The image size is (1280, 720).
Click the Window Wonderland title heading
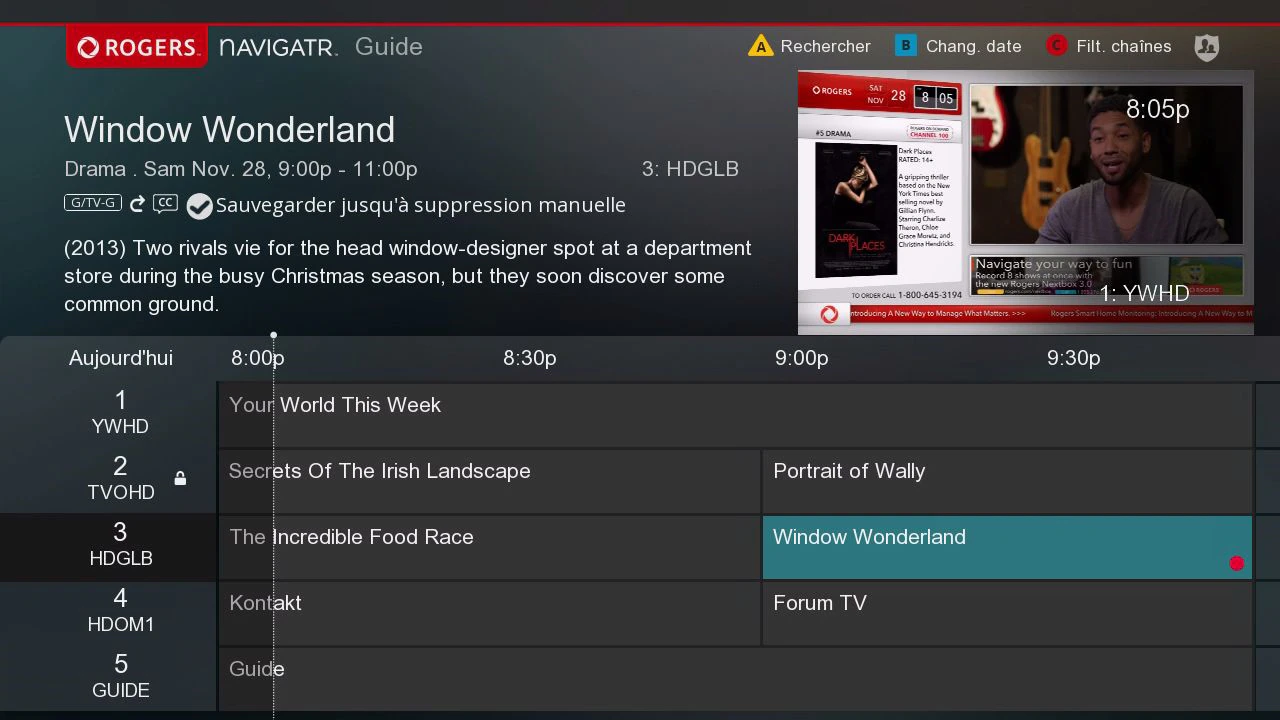(x=230, y=129)
